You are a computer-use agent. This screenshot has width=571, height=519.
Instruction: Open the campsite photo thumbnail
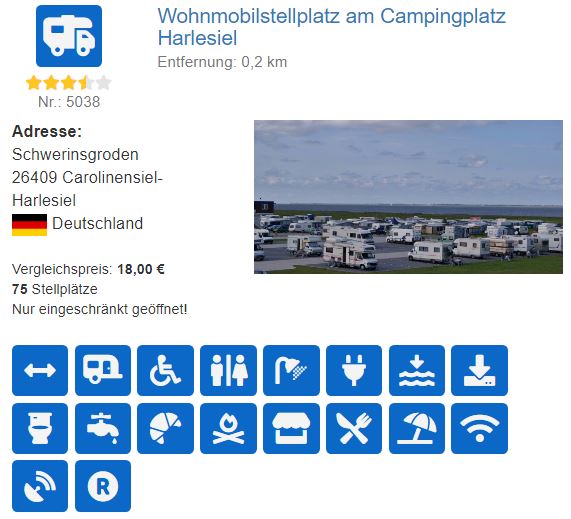[408, 197]
